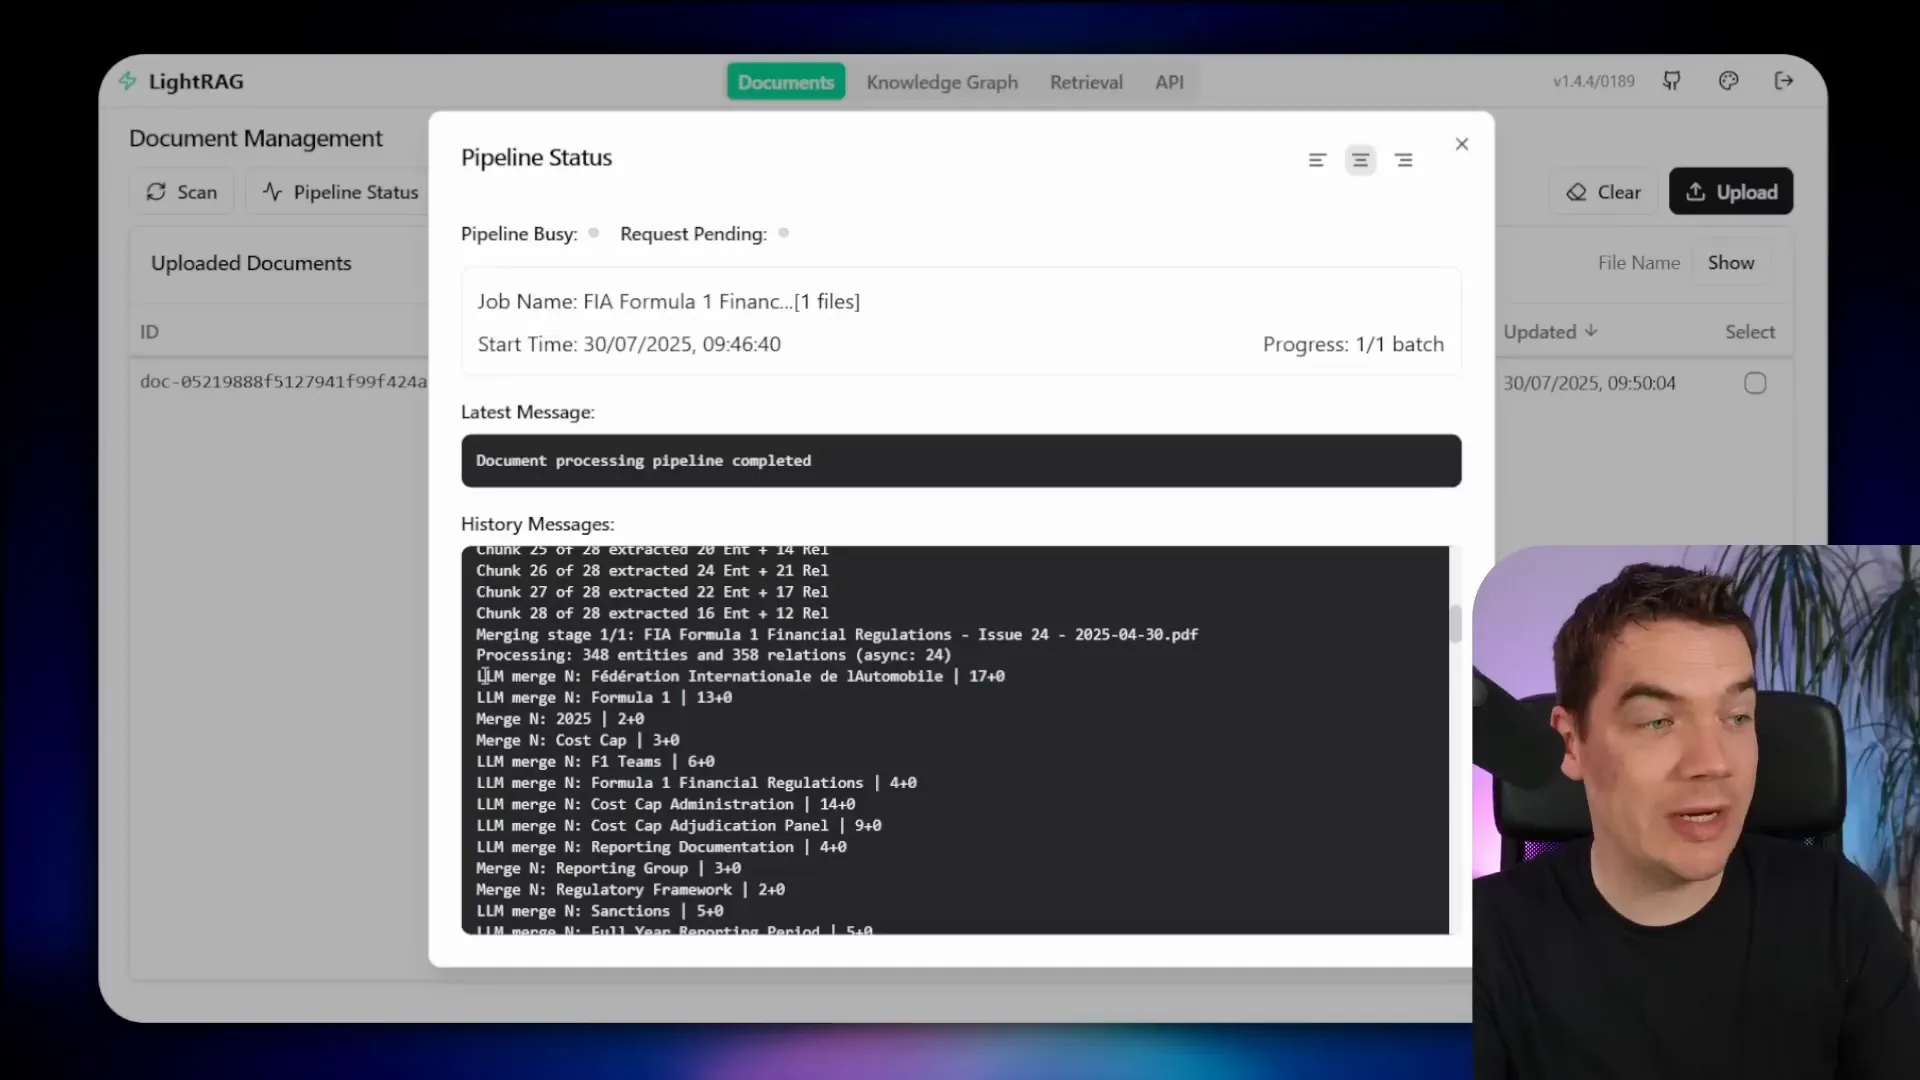Go to the Retrieval tab

point(1086,82)
